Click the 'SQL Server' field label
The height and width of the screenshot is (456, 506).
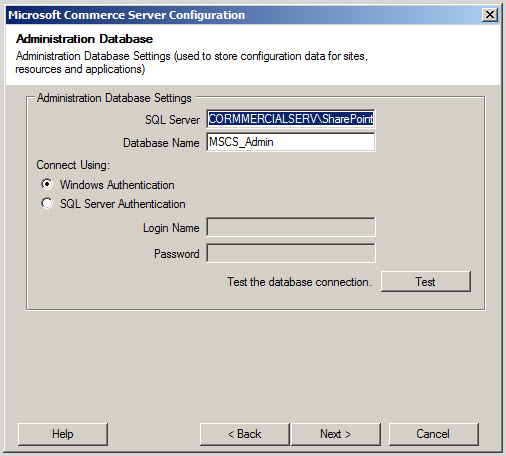coord(172,120)
